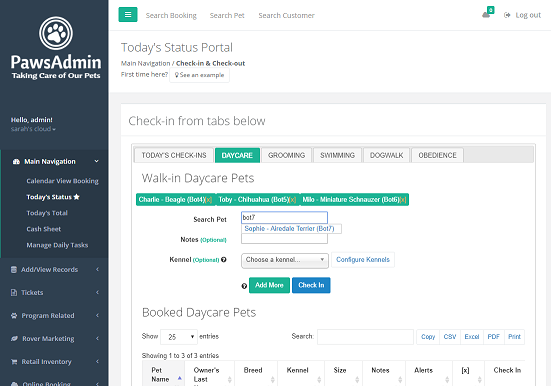The width and height of the screenshot is (551, 386).
Task: Click the PawsAdmin paw logo
Action: coord(56,33)
